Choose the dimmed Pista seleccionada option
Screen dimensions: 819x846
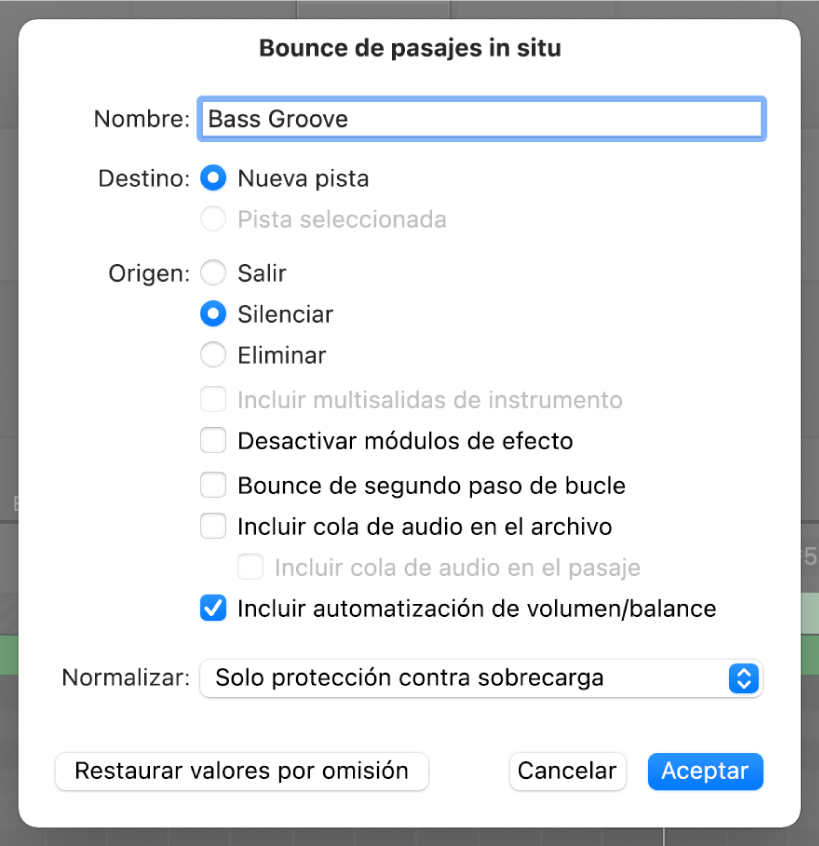coord(213,219)
